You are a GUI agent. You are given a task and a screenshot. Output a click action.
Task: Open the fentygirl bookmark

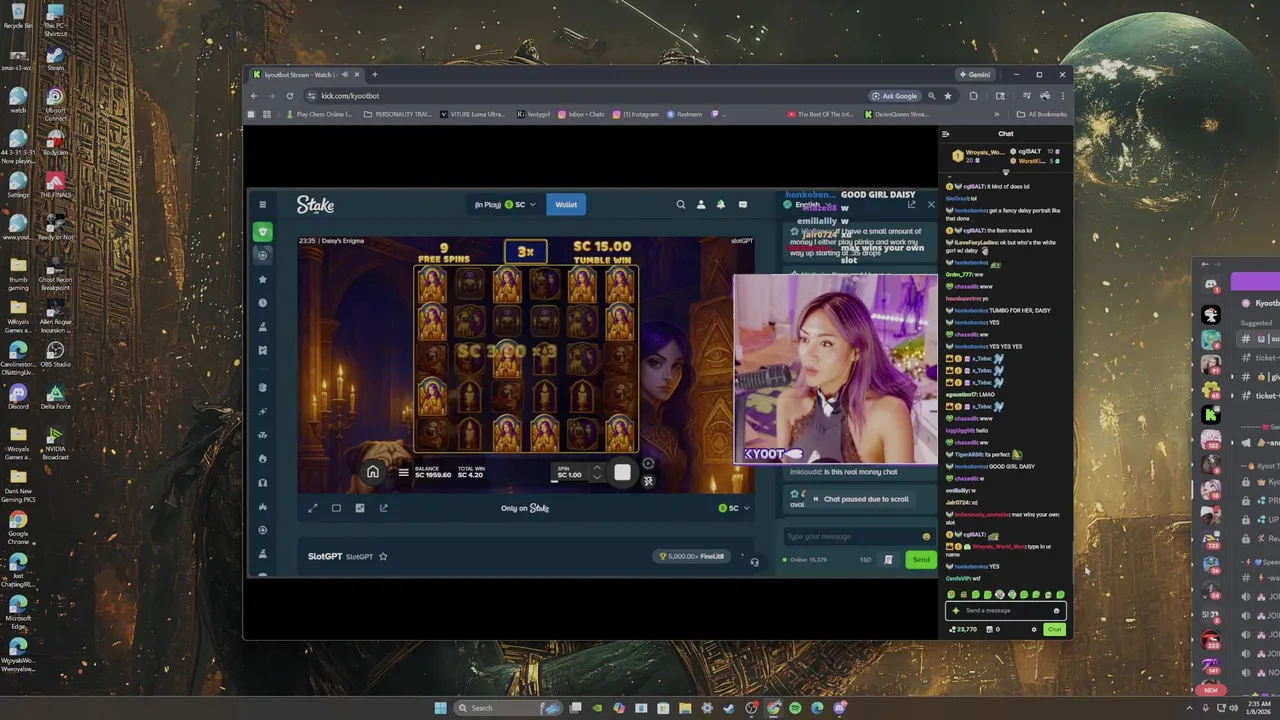[x=534, y=114]
